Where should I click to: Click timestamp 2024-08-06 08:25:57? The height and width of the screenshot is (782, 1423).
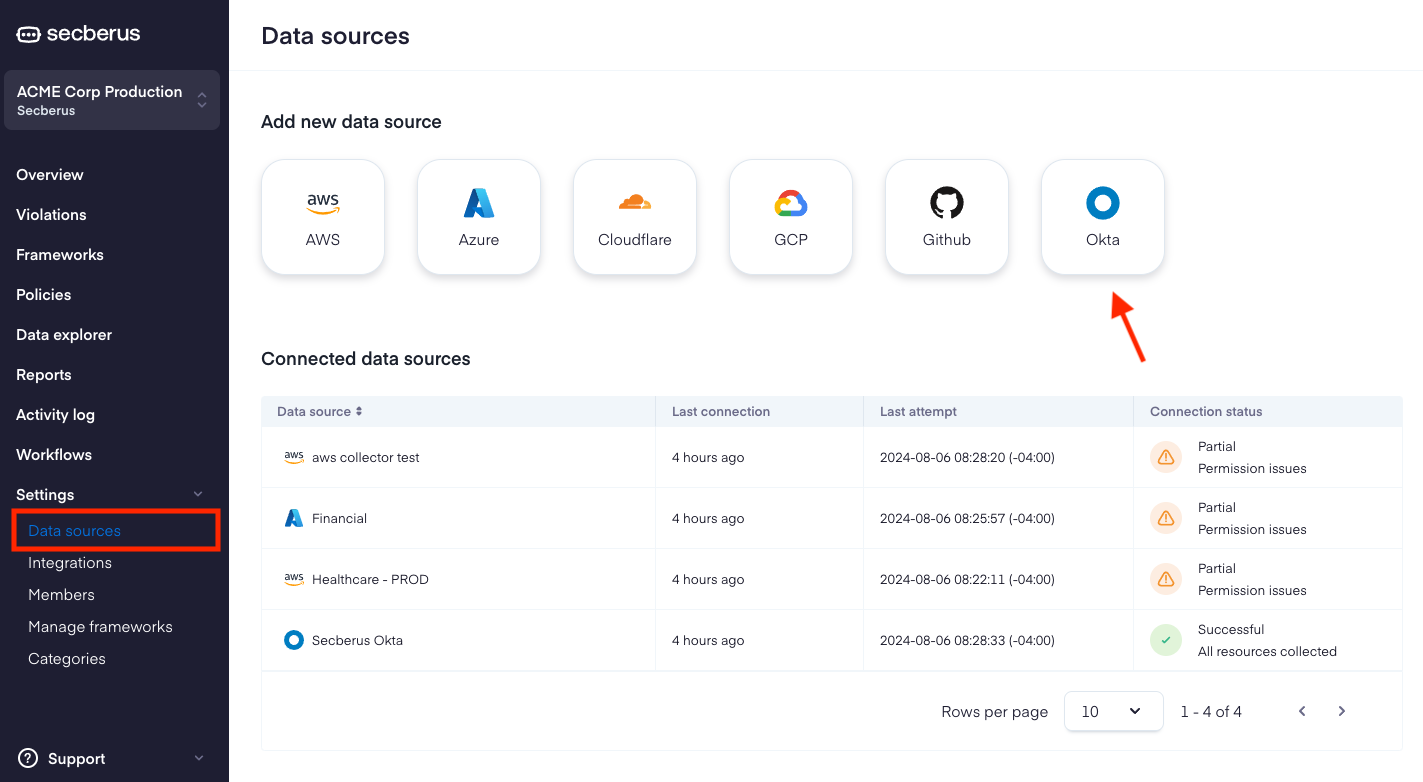[967, 518]
